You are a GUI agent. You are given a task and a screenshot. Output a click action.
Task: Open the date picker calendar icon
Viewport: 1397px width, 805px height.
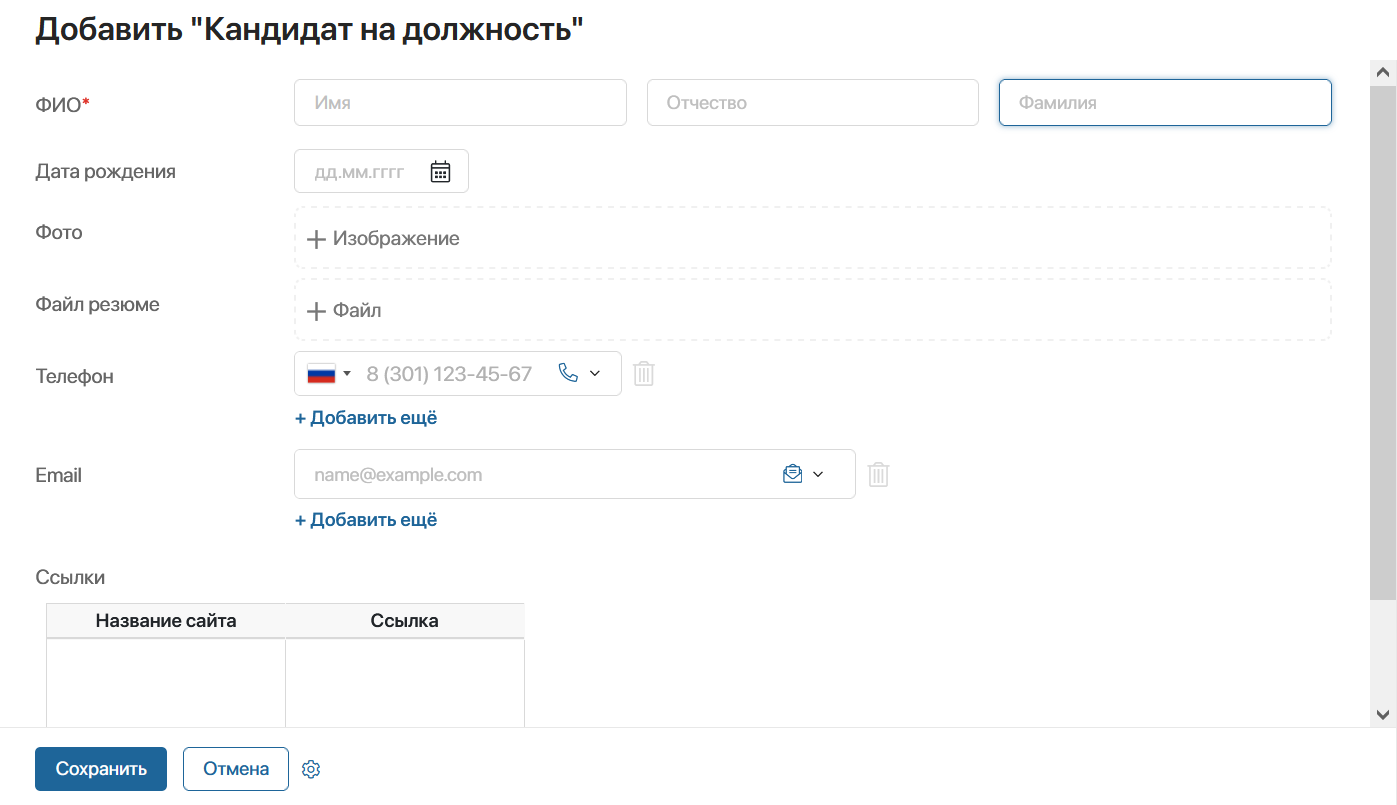440,171
